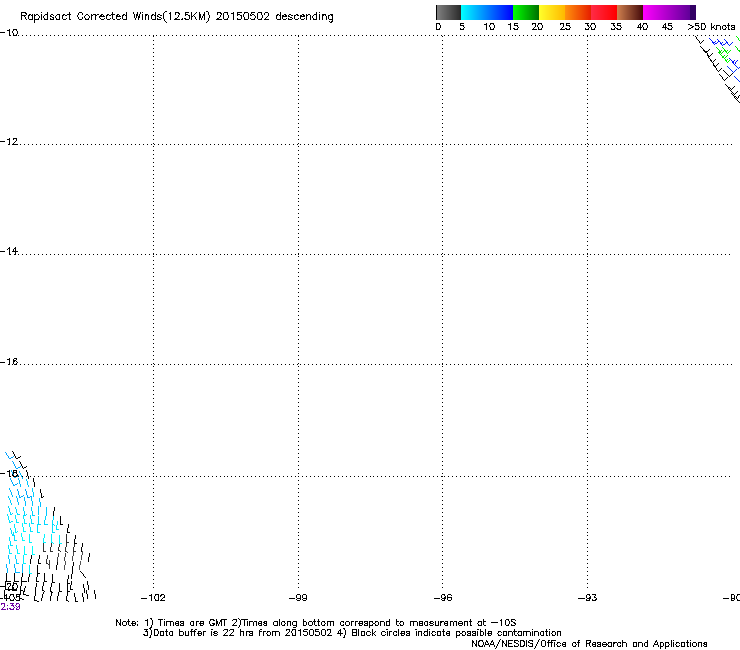This screenshot has width=740, height=650.
Task: Click the '-14' latitude axis label
Action: point(9,251)
